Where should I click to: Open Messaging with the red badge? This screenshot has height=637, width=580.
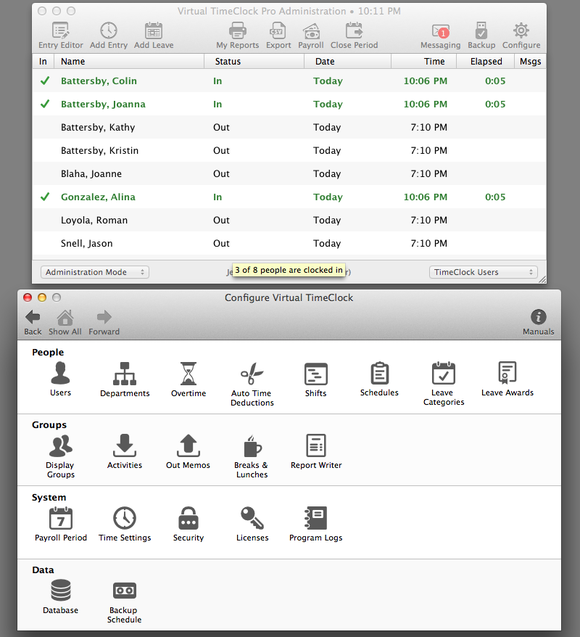click(440, 31)
